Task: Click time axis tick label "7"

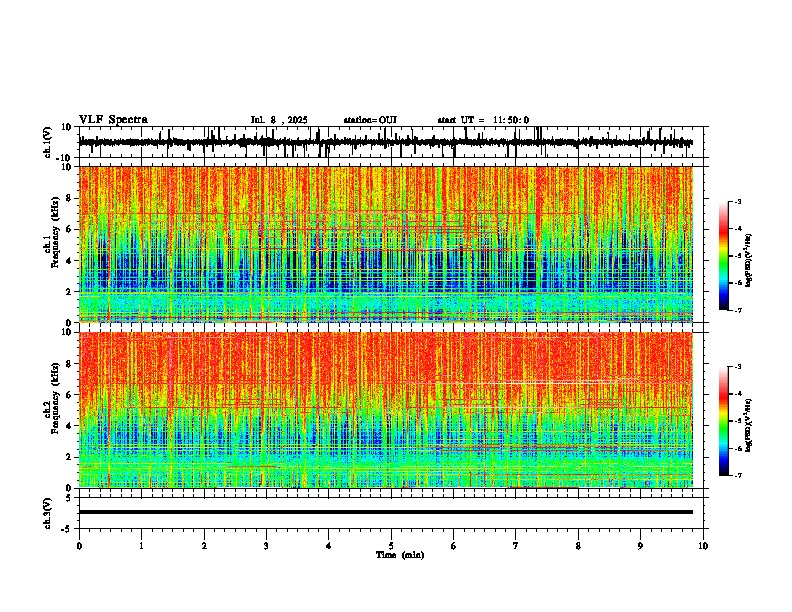Action: [516, 546]
